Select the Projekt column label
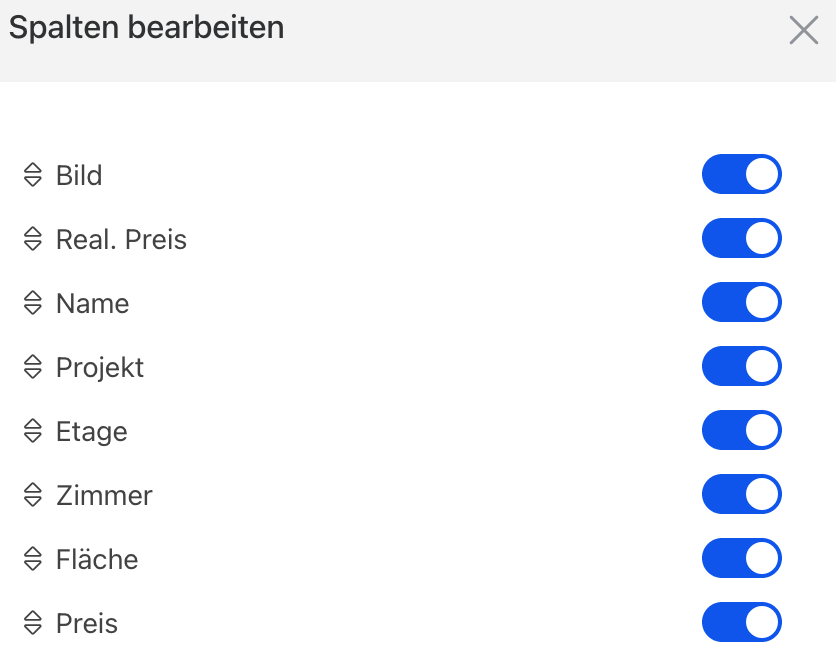 [100, 367]
